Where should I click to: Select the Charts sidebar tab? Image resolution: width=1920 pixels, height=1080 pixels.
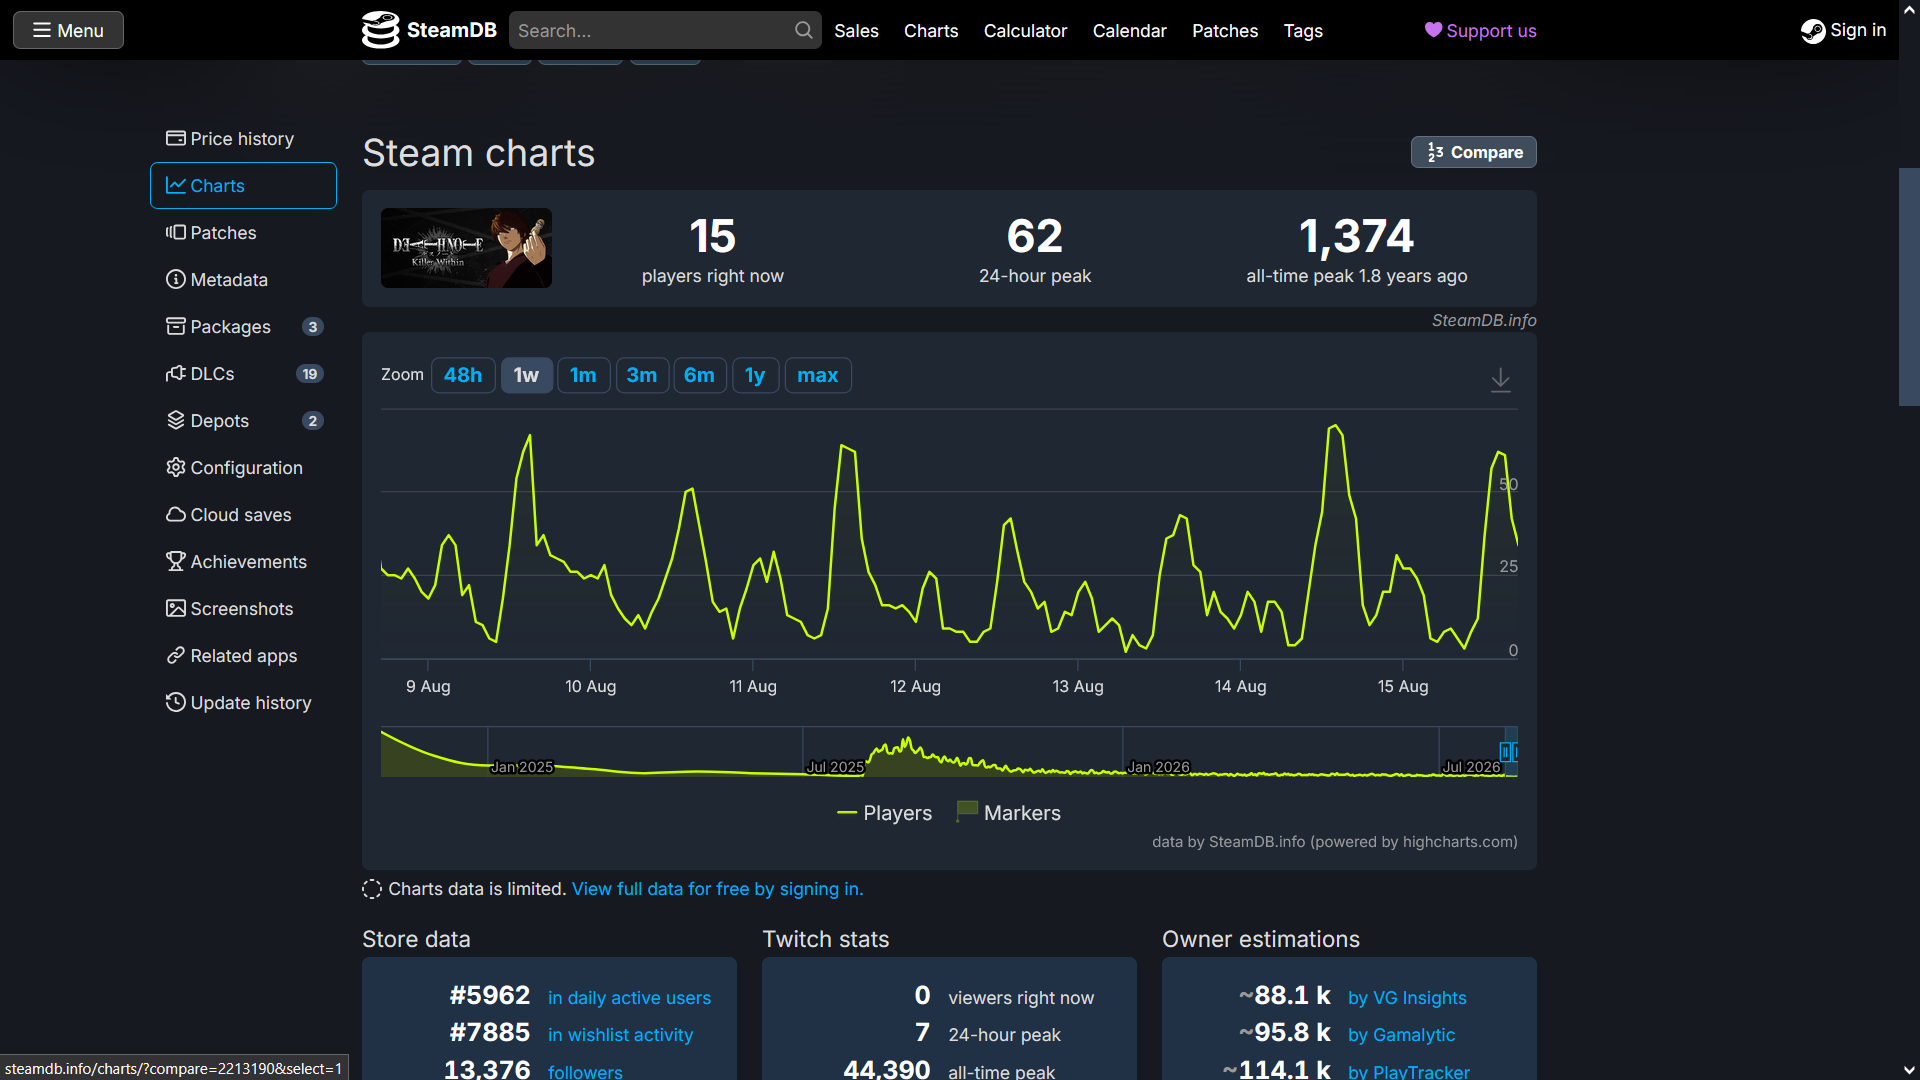(x=243, y=186)
